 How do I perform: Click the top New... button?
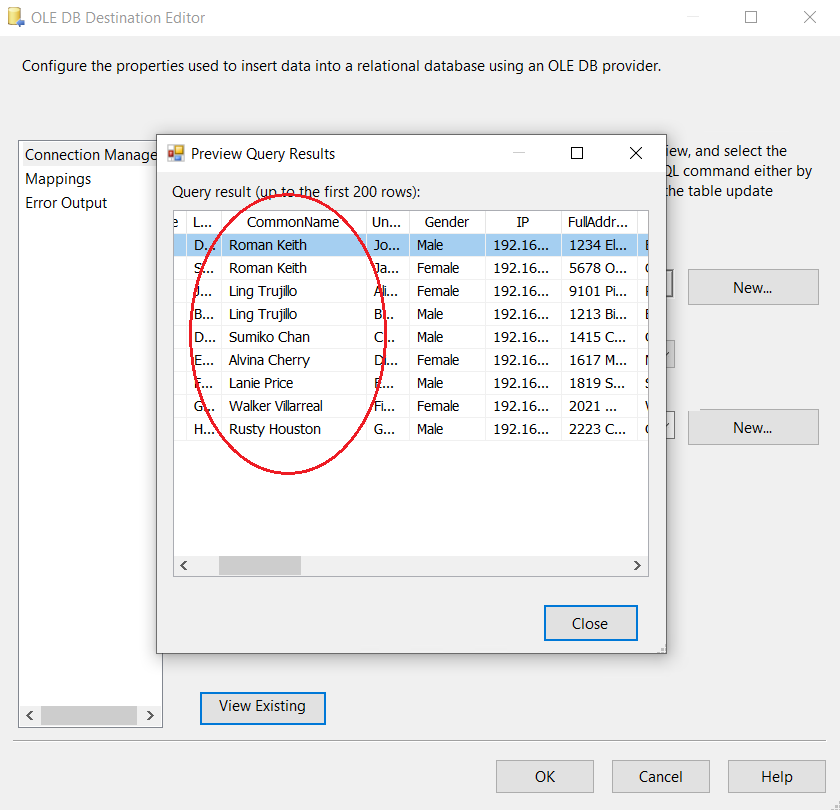(752, 288)
